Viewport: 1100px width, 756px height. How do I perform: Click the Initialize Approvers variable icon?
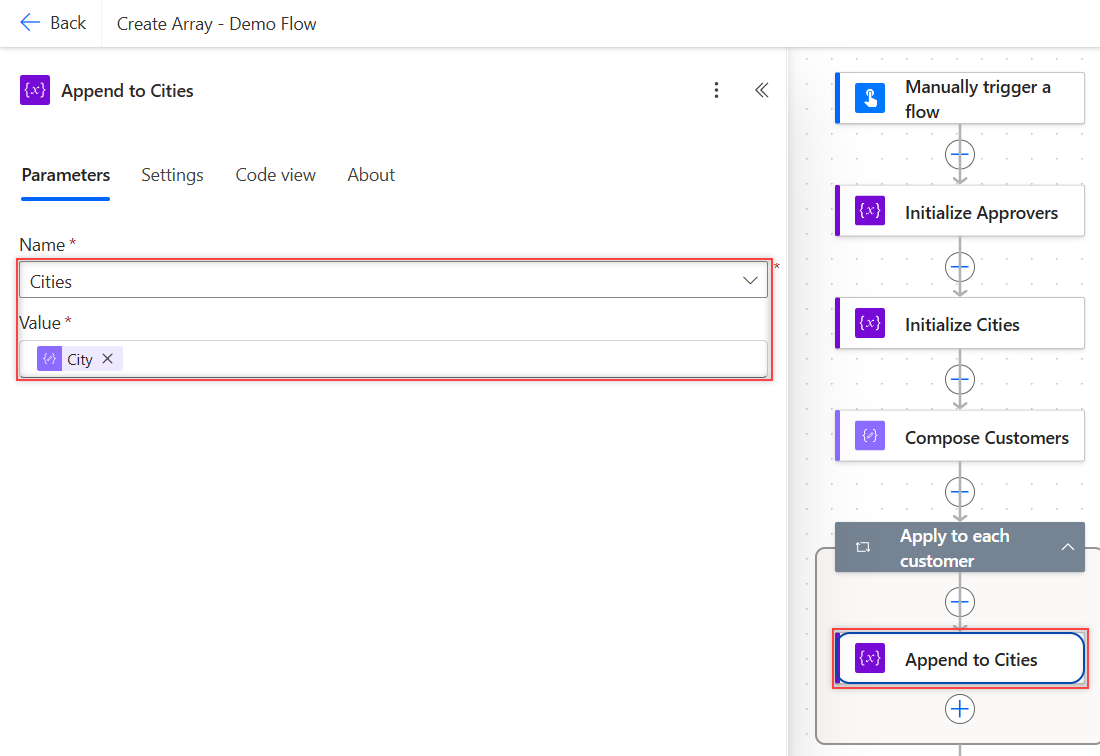870,211
